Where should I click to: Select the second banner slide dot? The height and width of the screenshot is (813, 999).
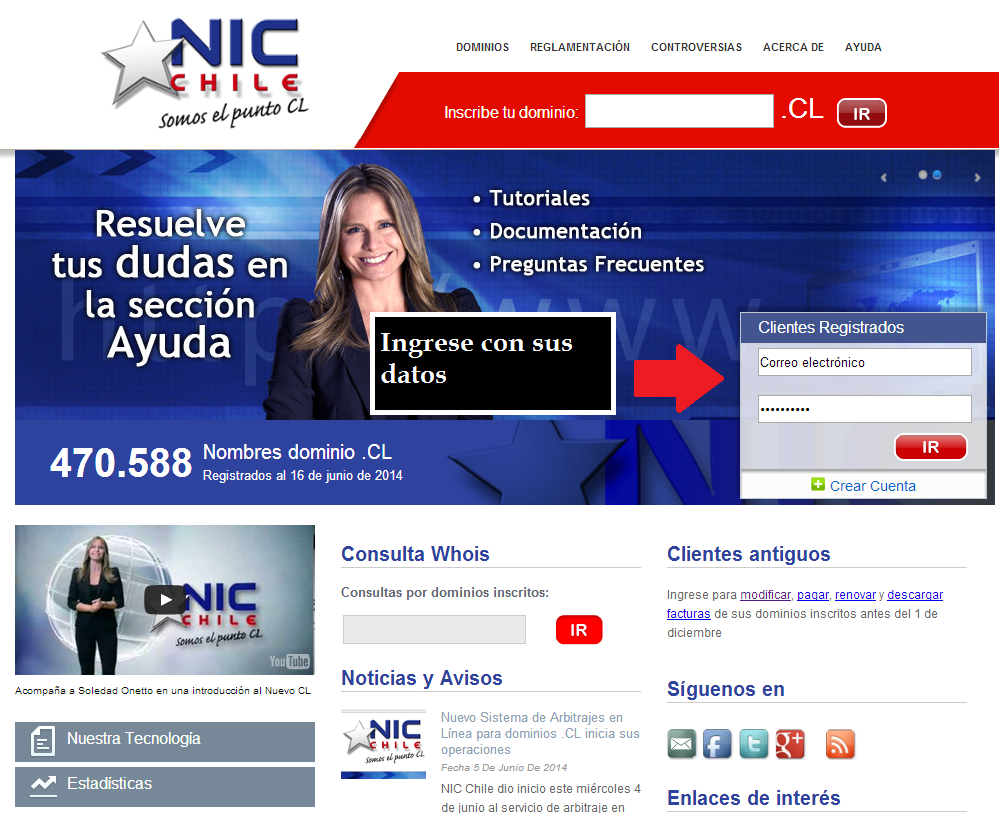937,175
